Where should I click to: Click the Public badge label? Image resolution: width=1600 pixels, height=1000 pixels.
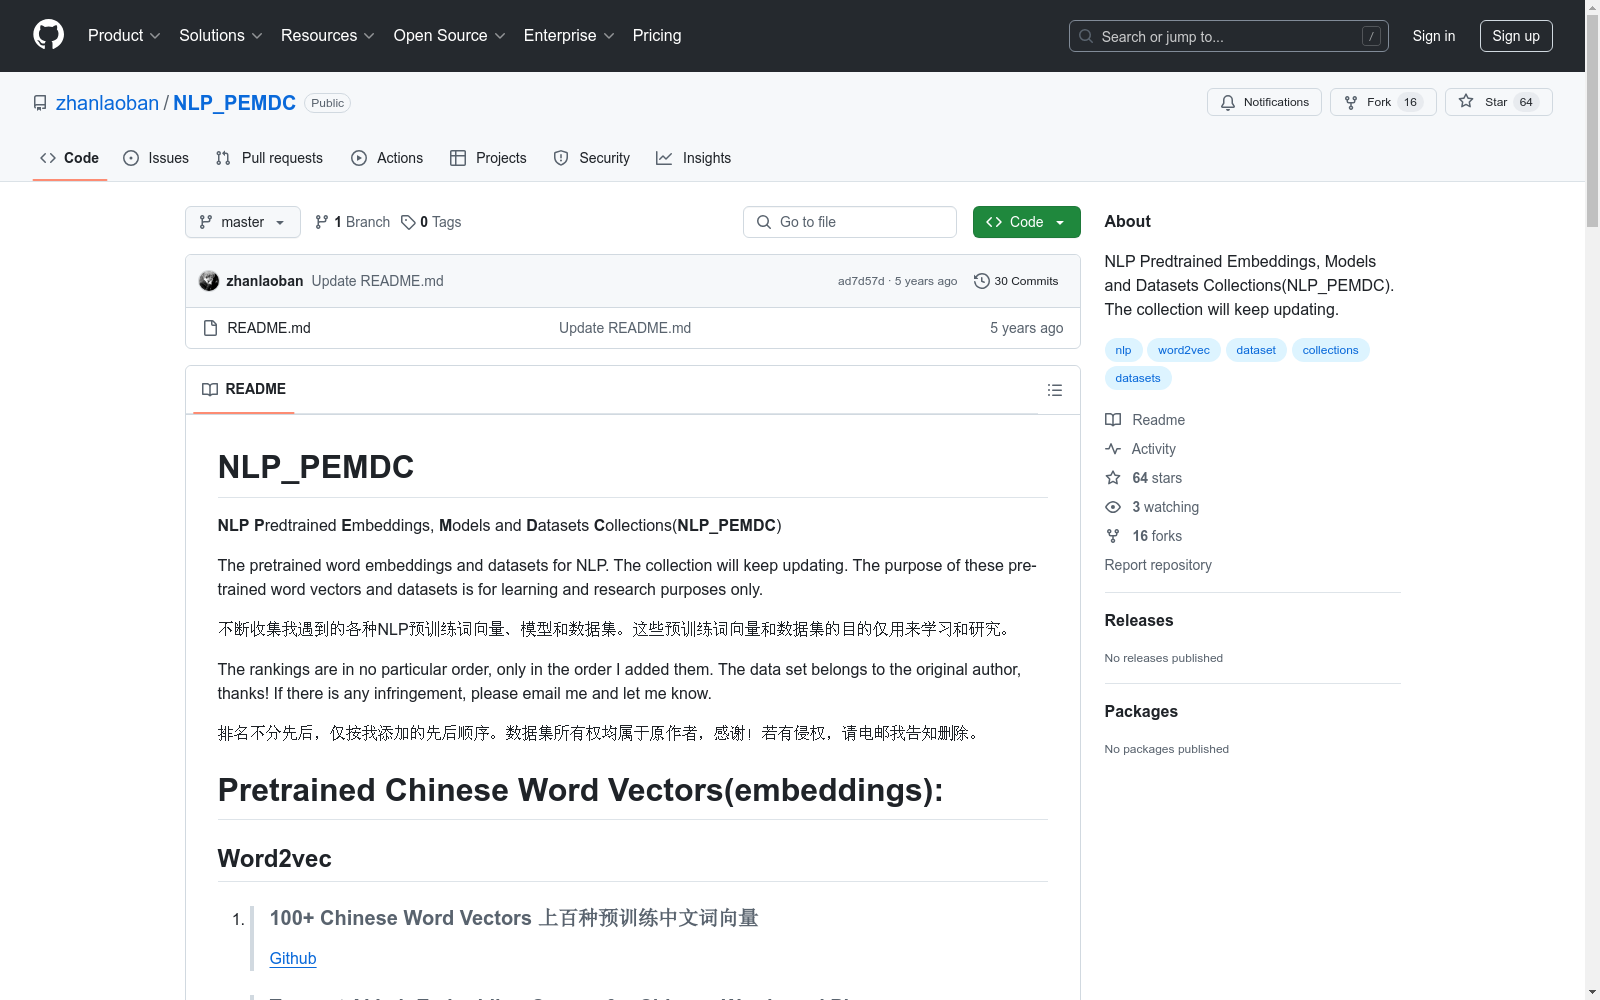[327, 103]
